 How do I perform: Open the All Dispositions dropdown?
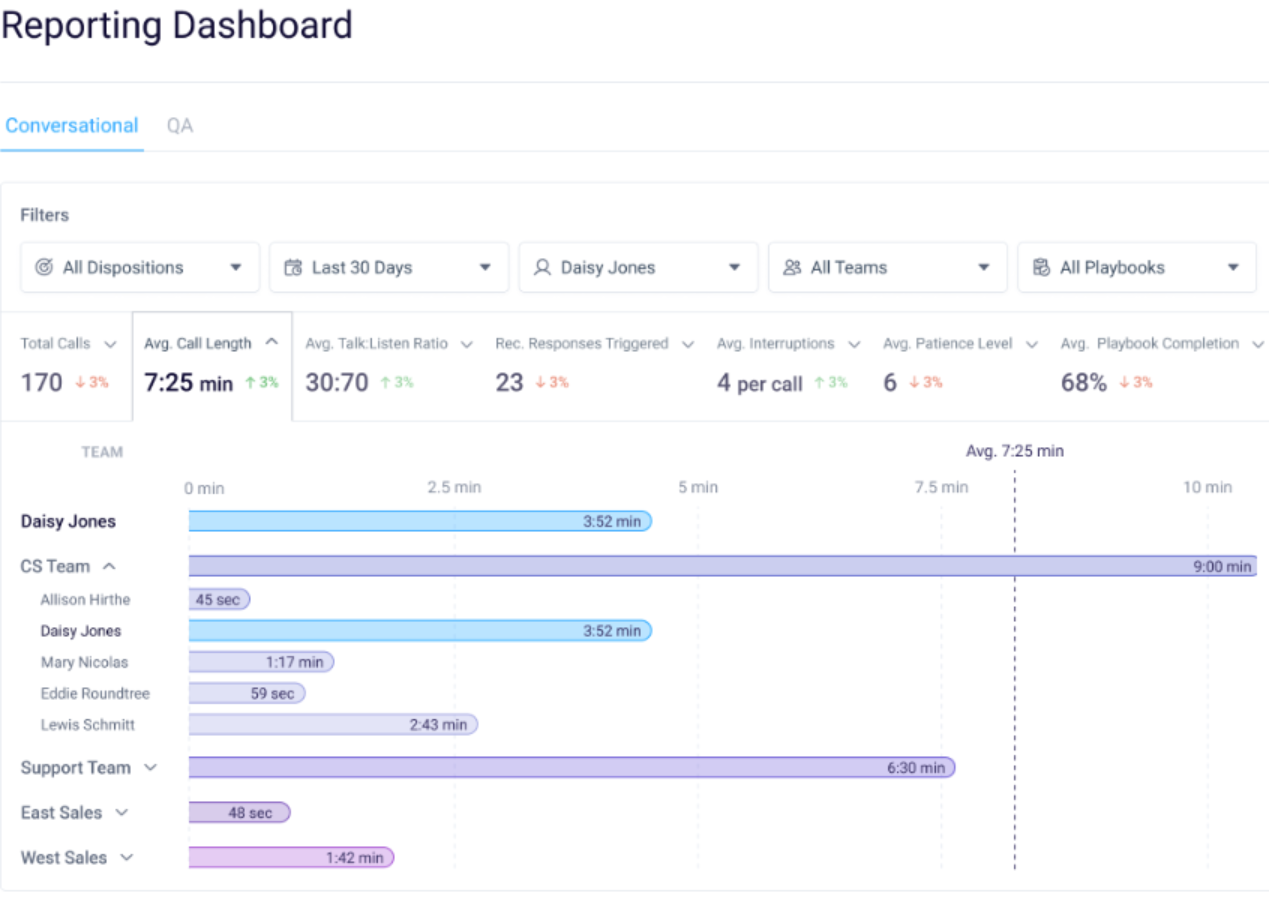click(236, 267)
